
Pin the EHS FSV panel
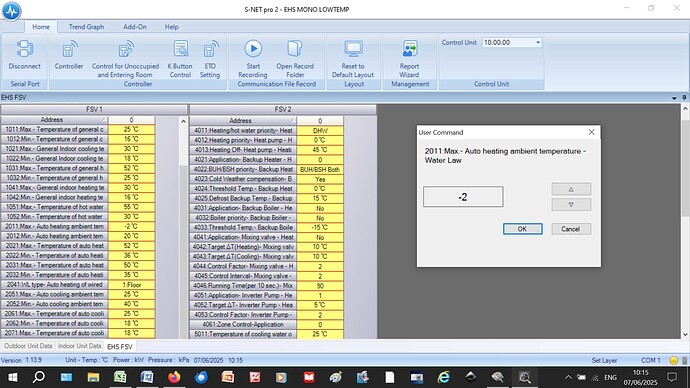[x=684, y=98]
